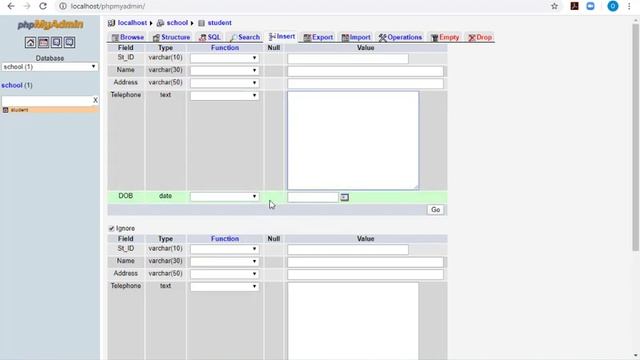Toggle the Ignore checkbox
This screenshot has width=640, height=360.
click(111, 229)
